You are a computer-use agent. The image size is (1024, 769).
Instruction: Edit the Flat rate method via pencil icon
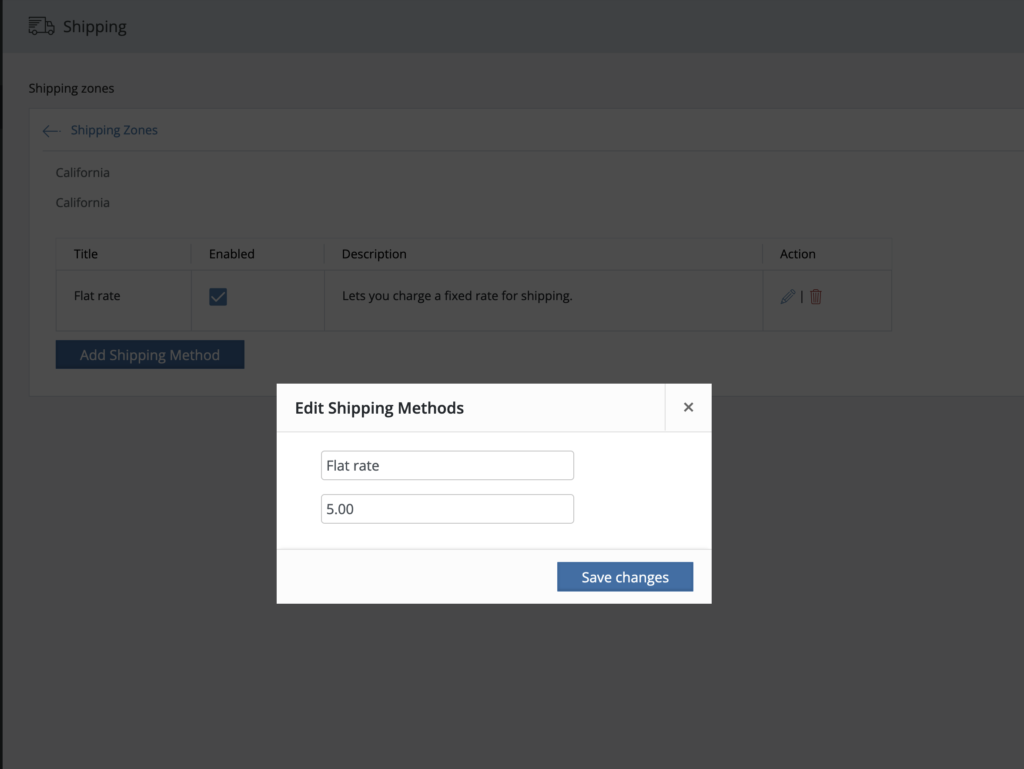(x=788, y=297)
